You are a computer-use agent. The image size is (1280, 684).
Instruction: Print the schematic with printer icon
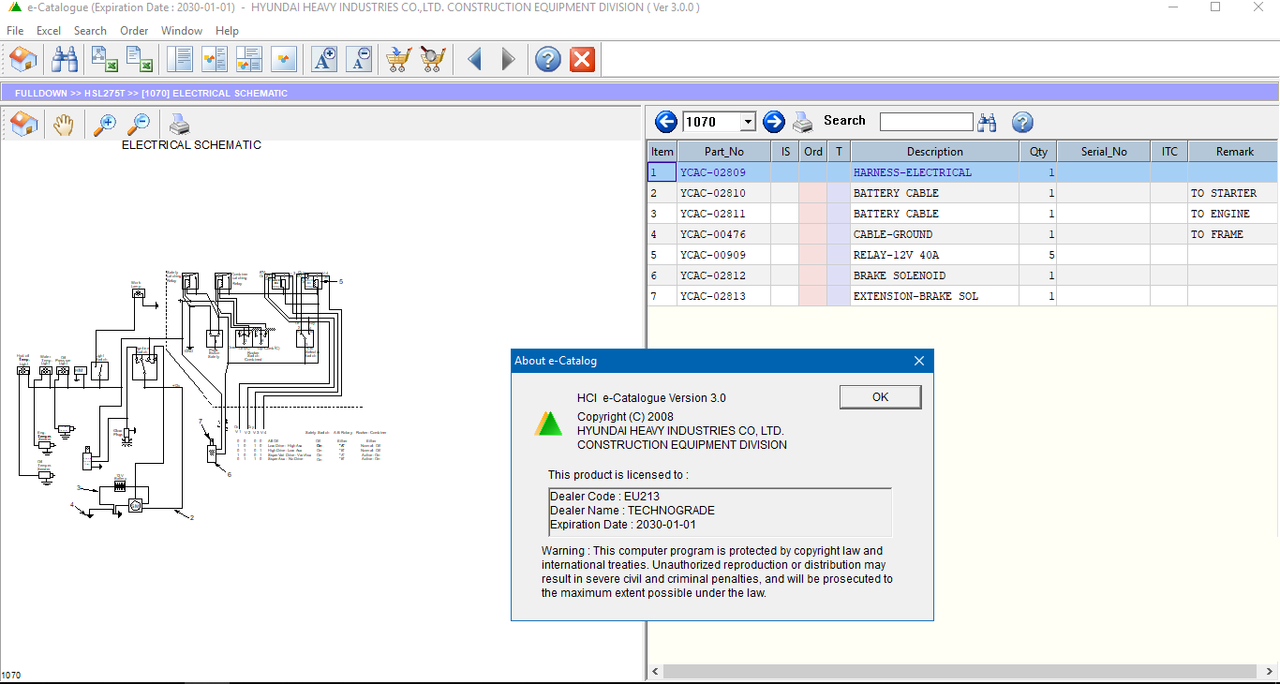point(179,125)
